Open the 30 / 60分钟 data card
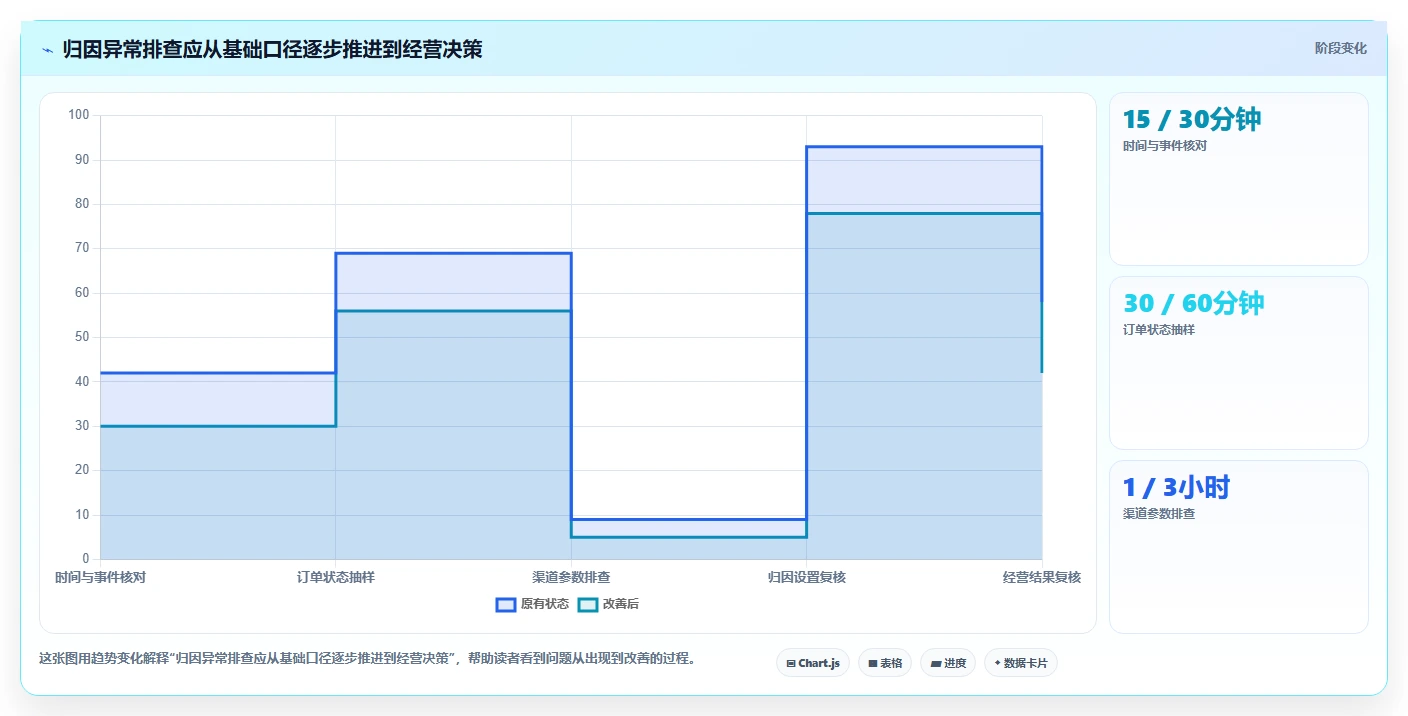The height and width of the screenshot is (716, 1408). point(1238,363)
